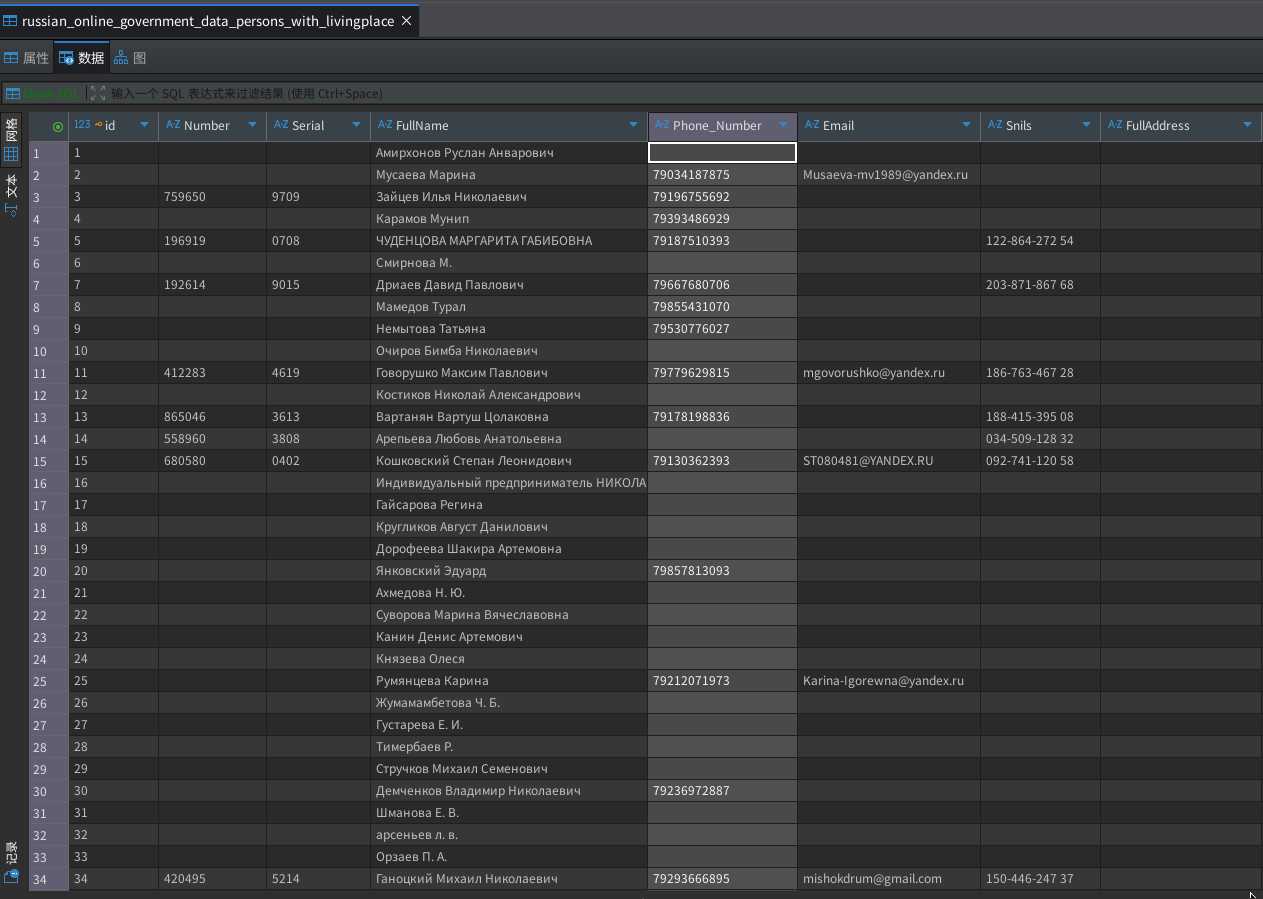This screenshot has height=899, width=1263.
Task: Click name 'Демченков Владимир Николаевич'
Action: (x=477, y=791)
